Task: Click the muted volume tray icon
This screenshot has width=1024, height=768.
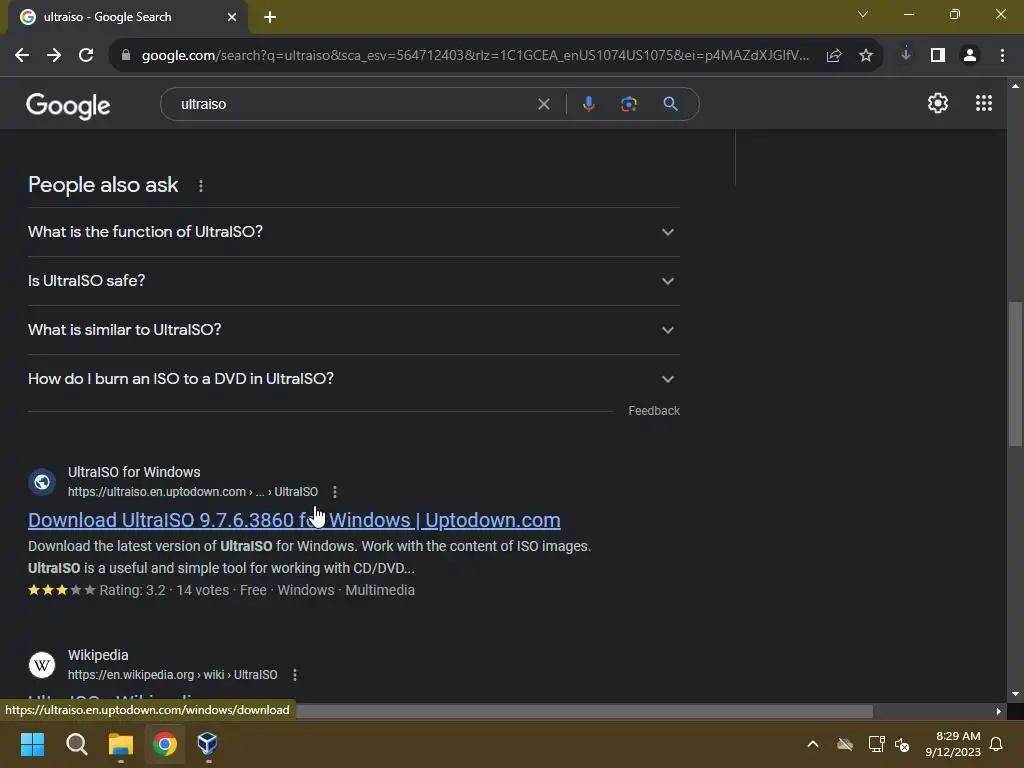Action: click(903, 744)
